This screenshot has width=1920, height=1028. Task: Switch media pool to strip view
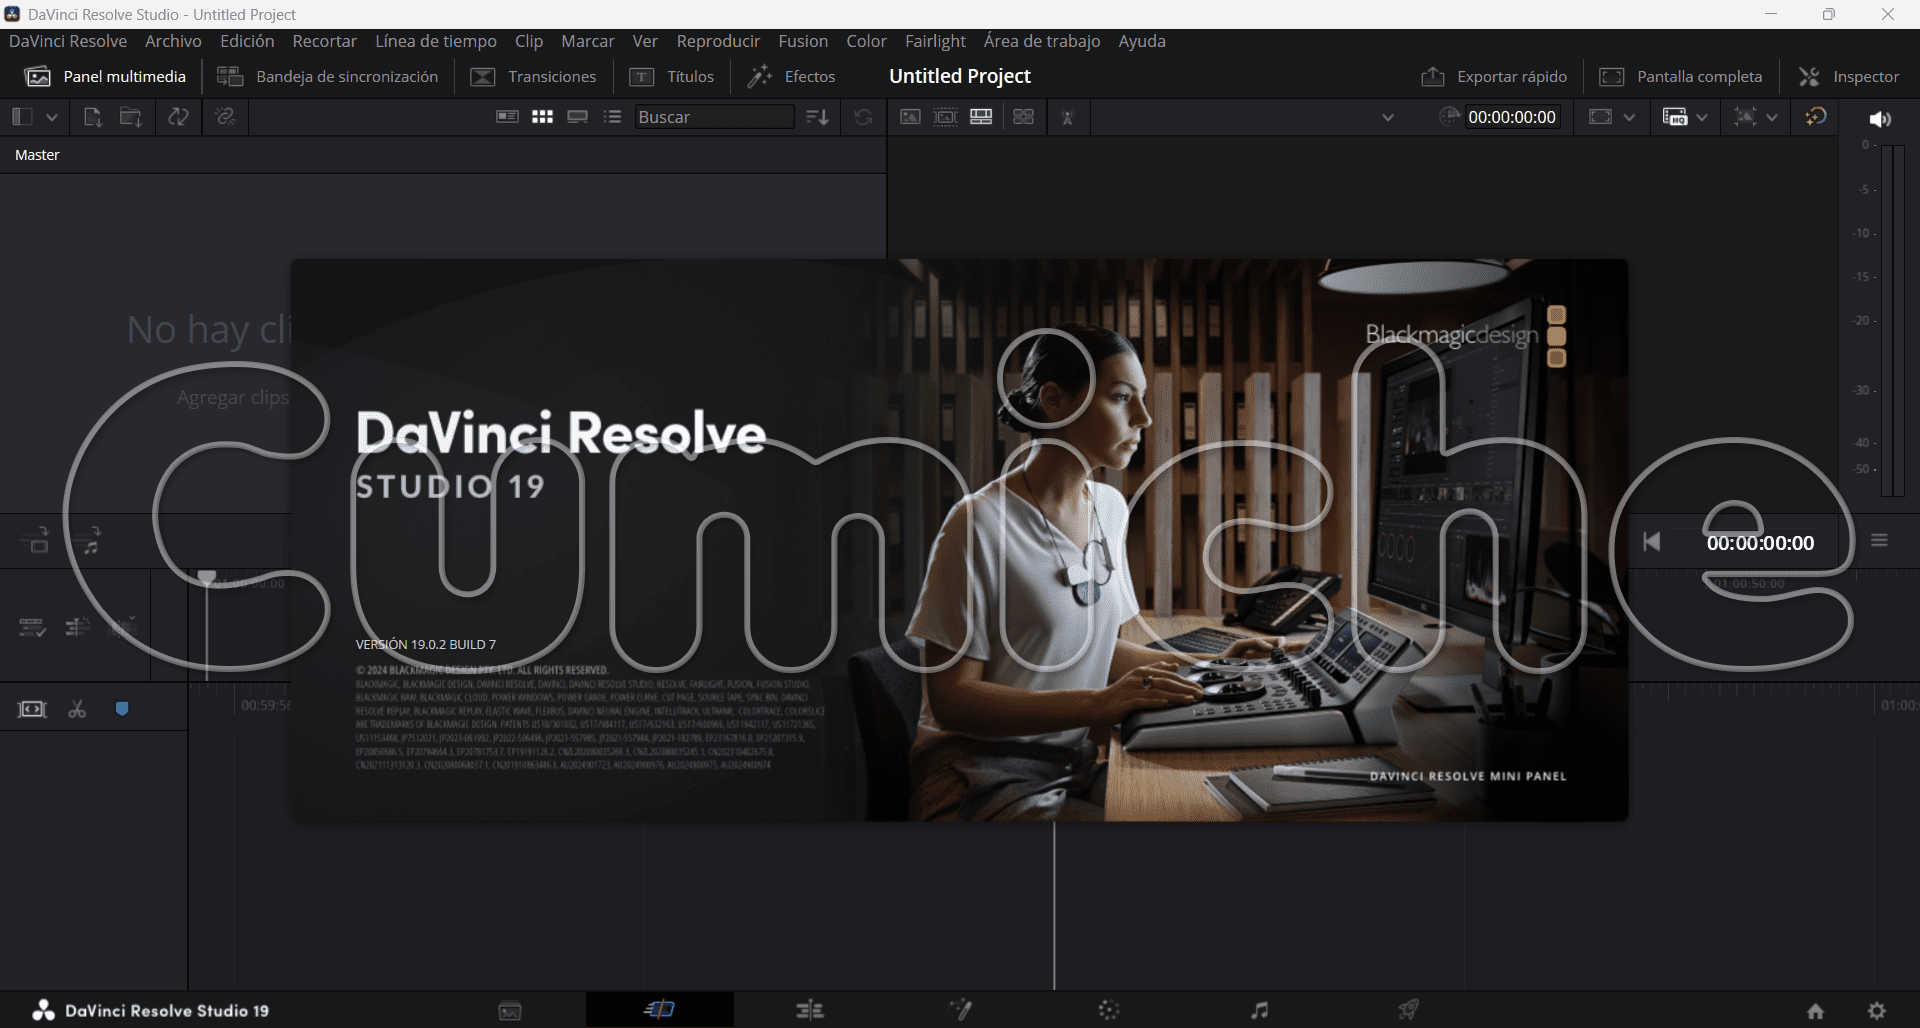pos(577,117)
